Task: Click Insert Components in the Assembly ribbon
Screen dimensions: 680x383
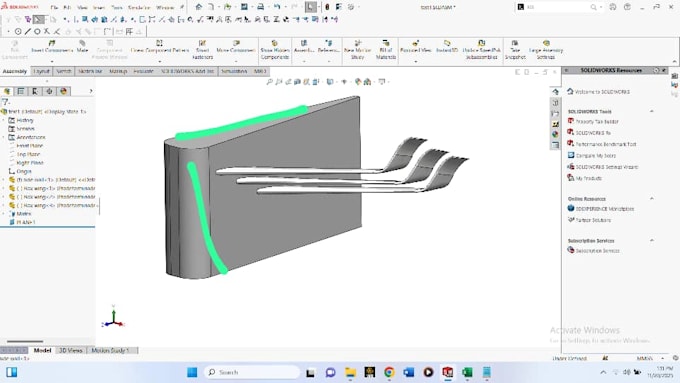Action: (x=52, y=46)
